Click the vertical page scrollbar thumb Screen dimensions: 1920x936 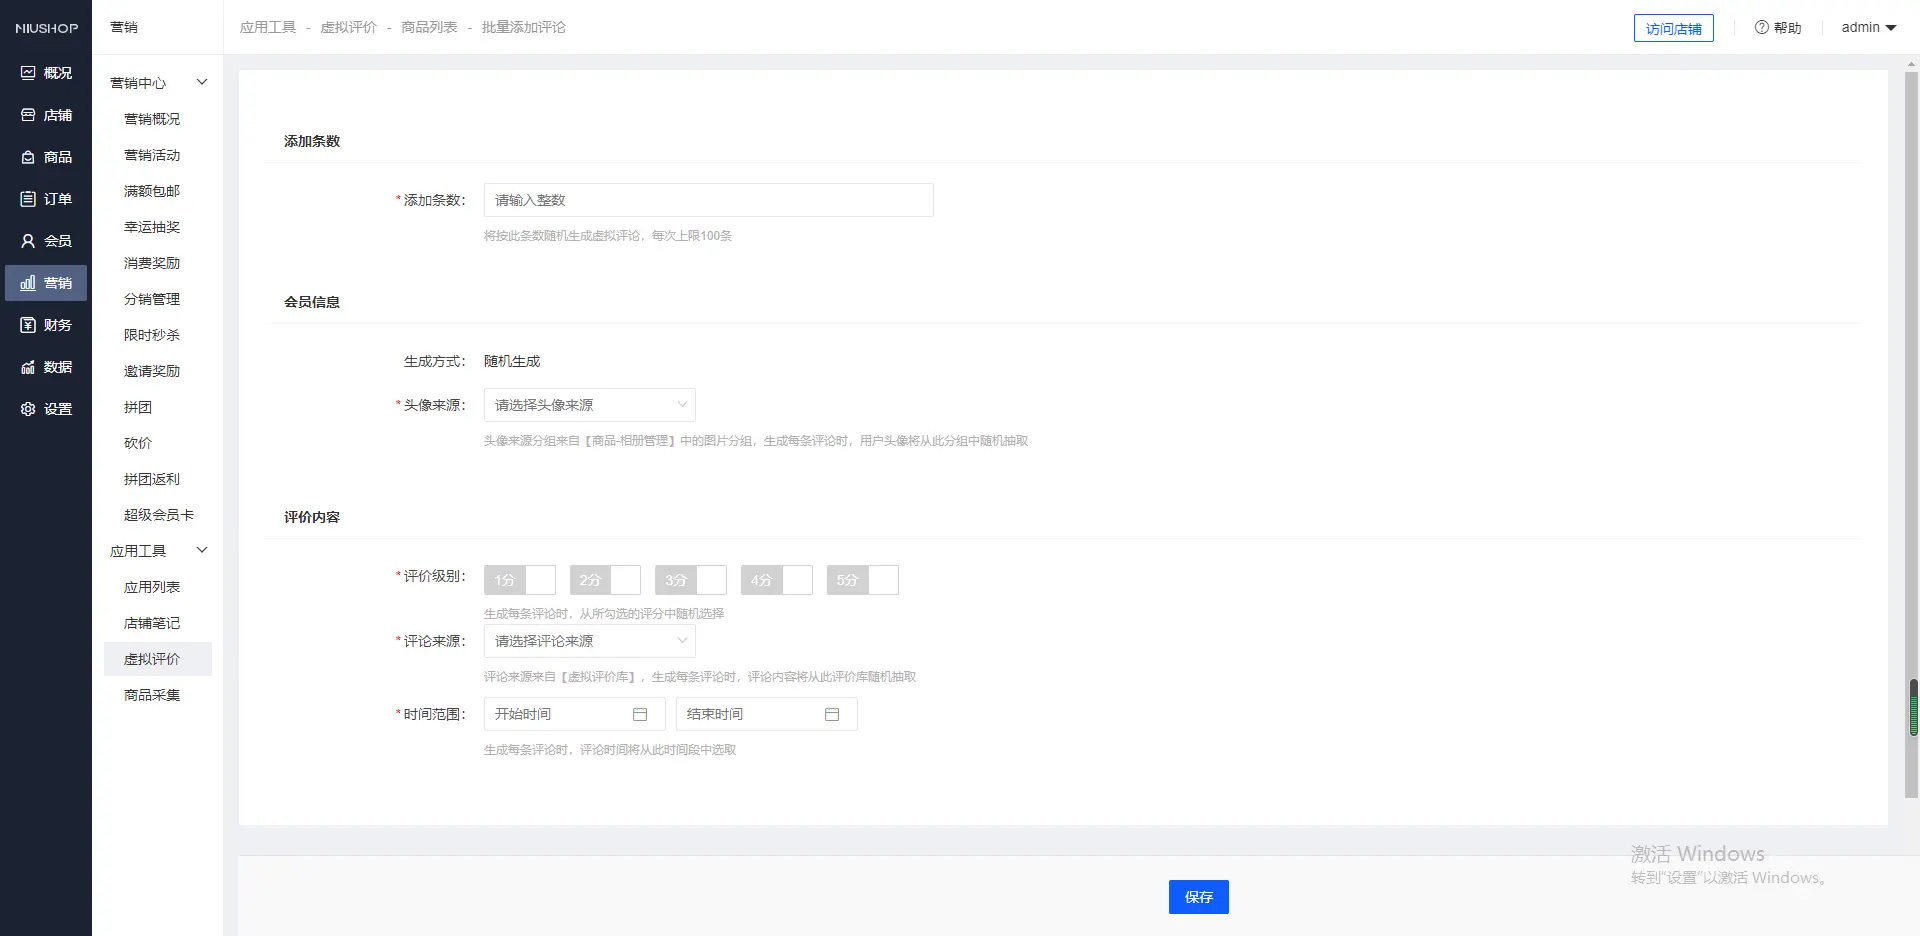click(x=1913, y=707)
